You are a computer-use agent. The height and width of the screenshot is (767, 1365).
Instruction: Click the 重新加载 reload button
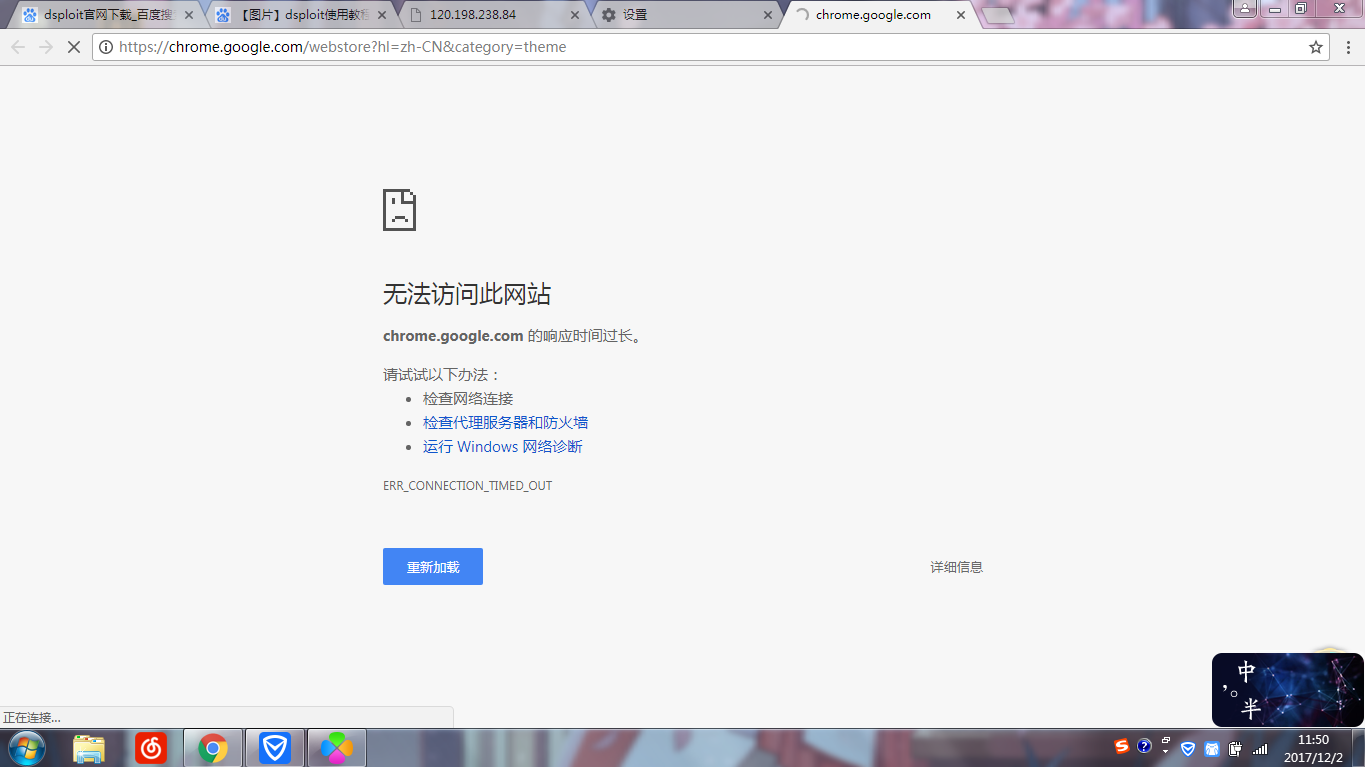433,567
